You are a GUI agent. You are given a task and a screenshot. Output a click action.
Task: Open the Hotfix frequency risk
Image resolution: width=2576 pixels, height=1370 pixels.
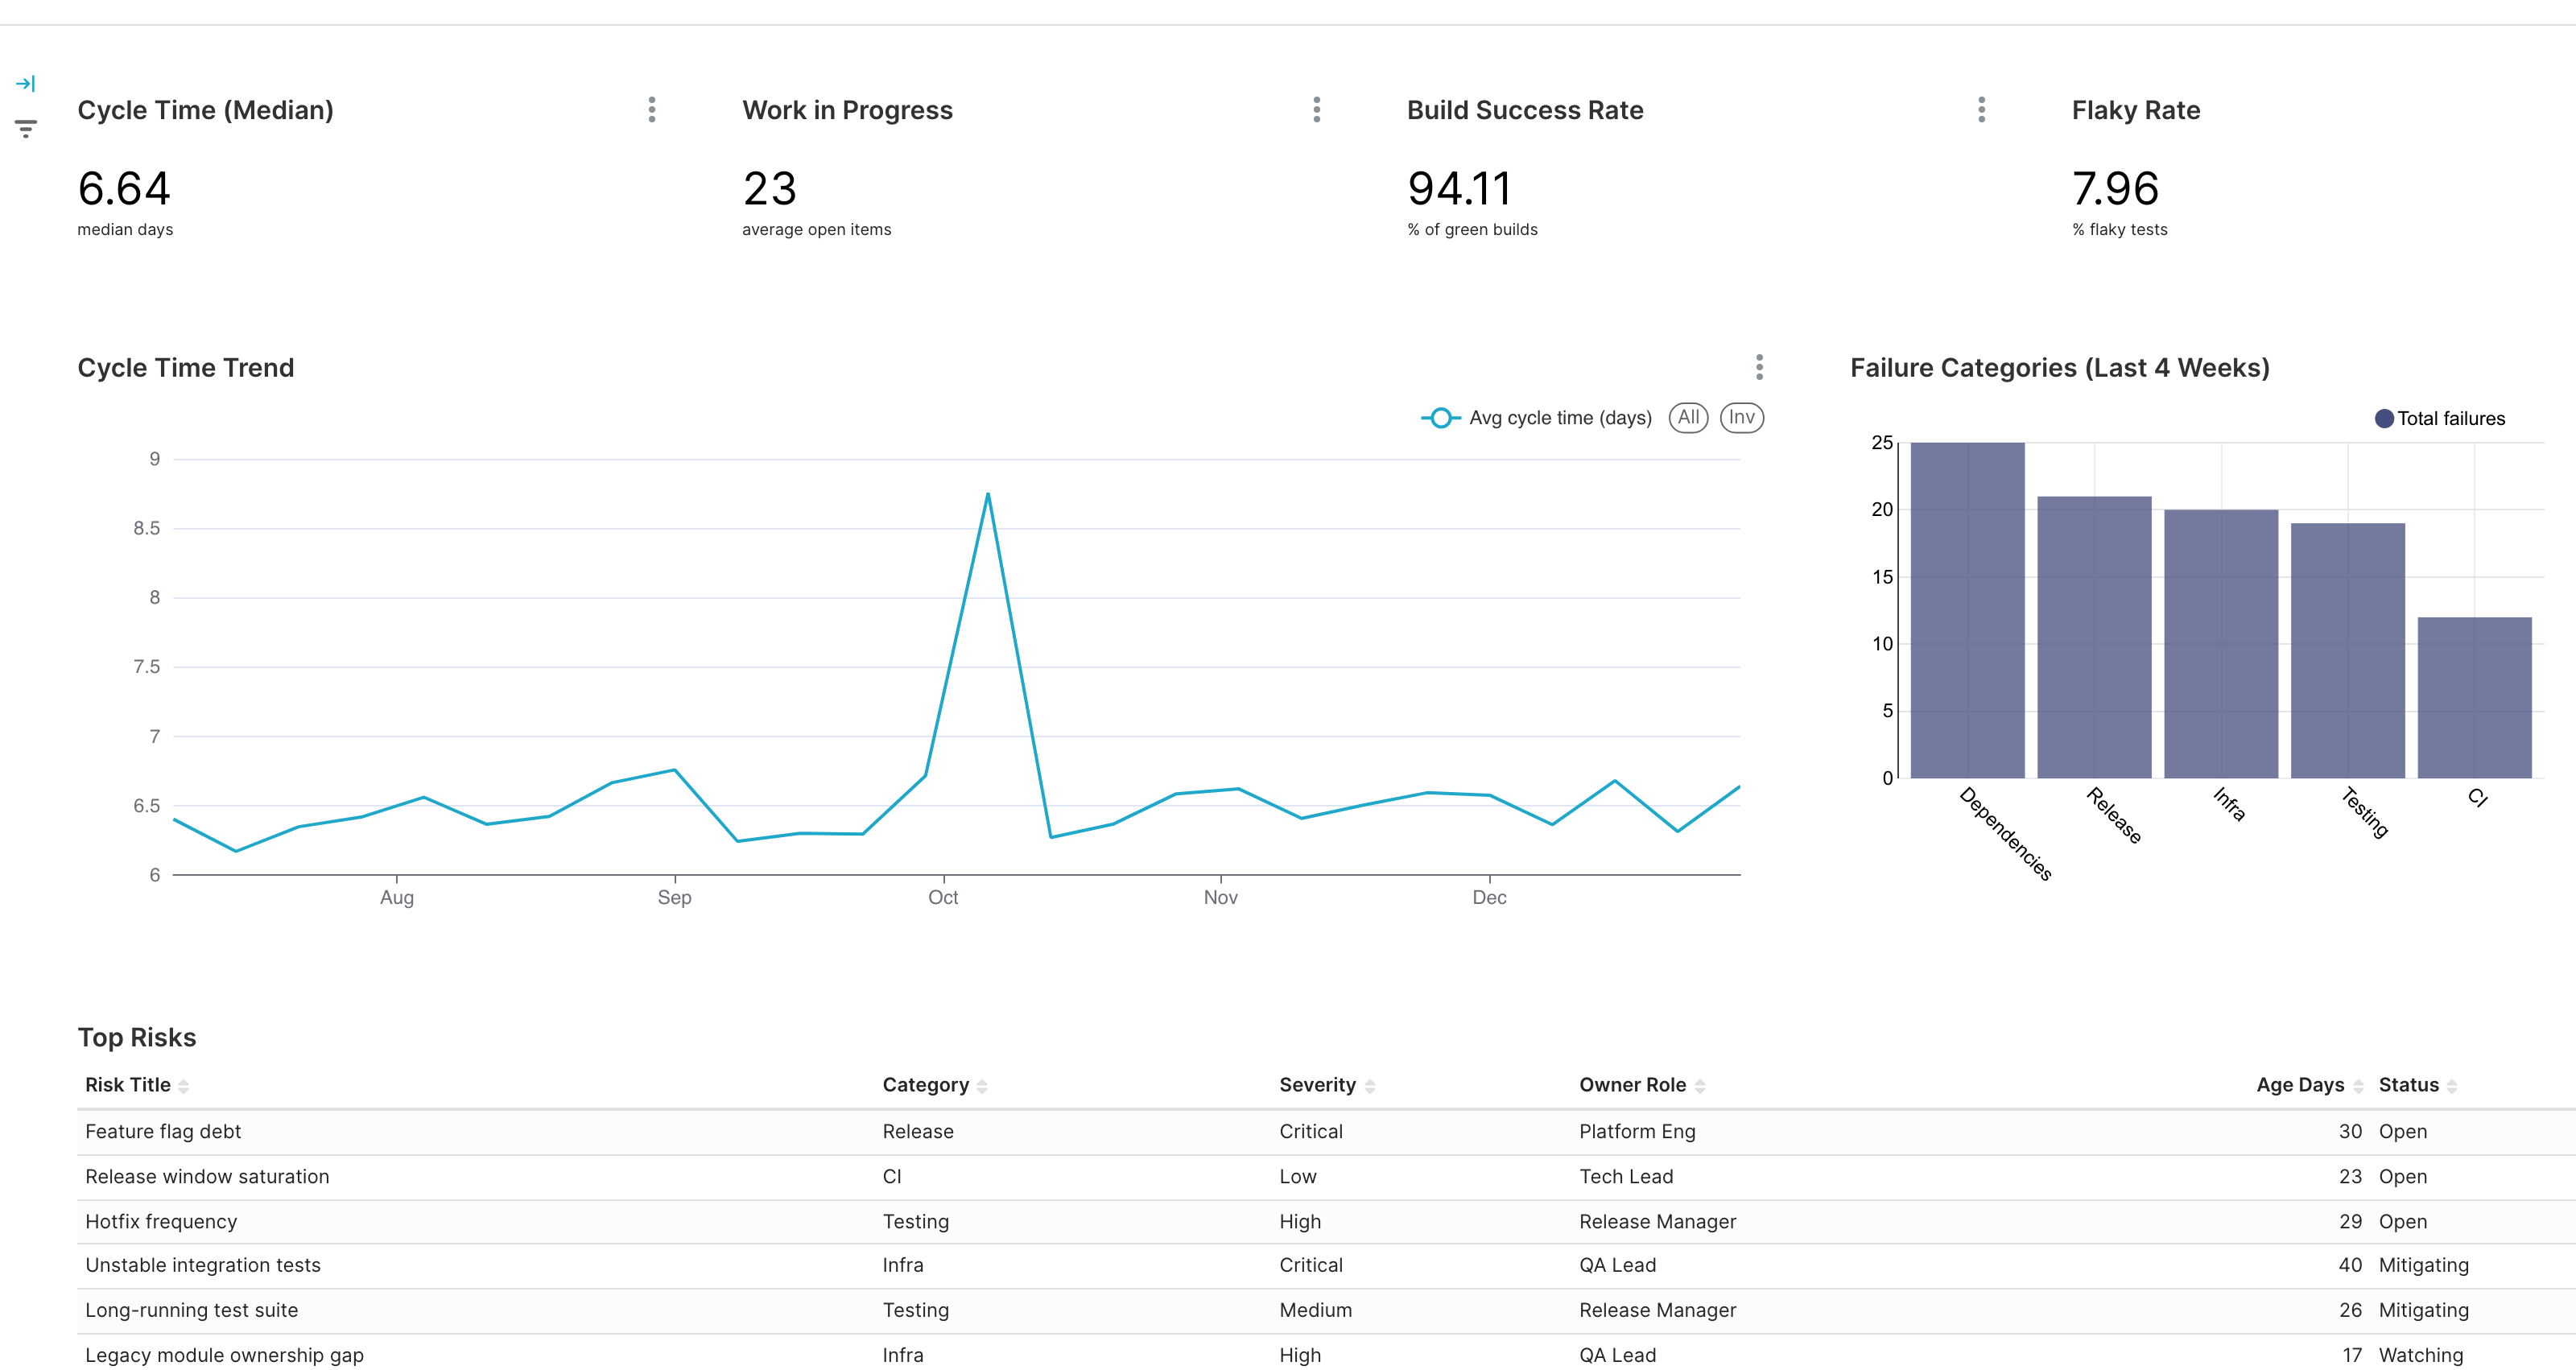coord(161,1221)
